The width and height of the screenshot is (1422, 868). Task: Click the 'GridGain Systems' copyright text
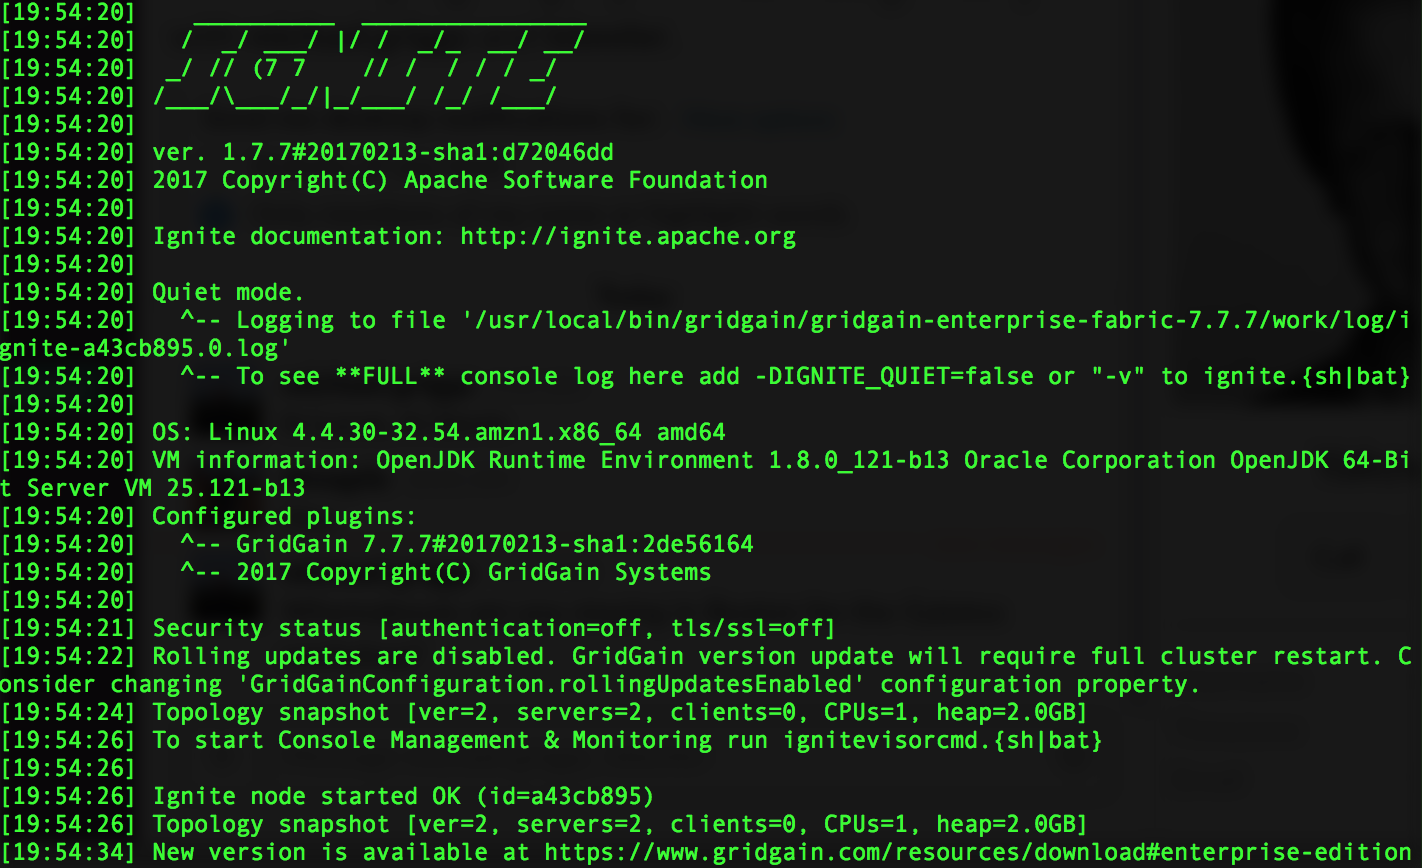tap(600, 573)
